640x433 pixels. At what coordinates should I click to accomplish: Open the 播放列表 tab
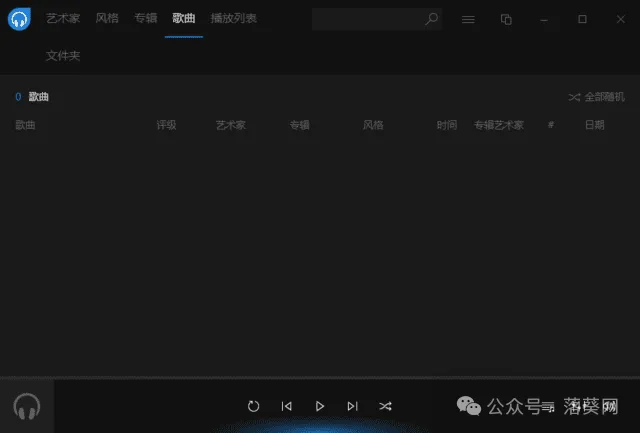coord(233,18)
